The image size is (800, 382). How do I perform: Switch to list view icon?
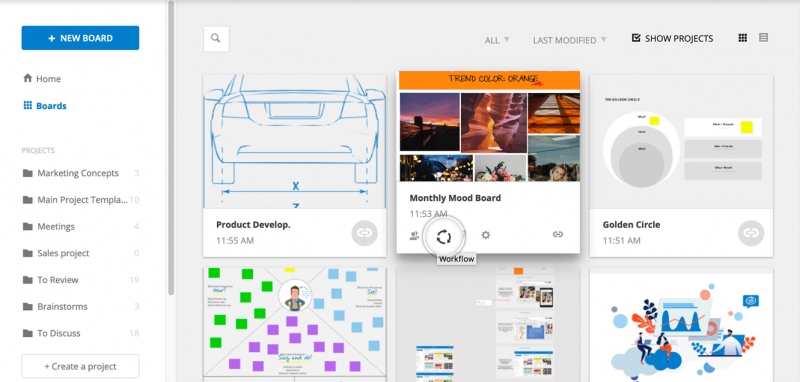[763, 37]
